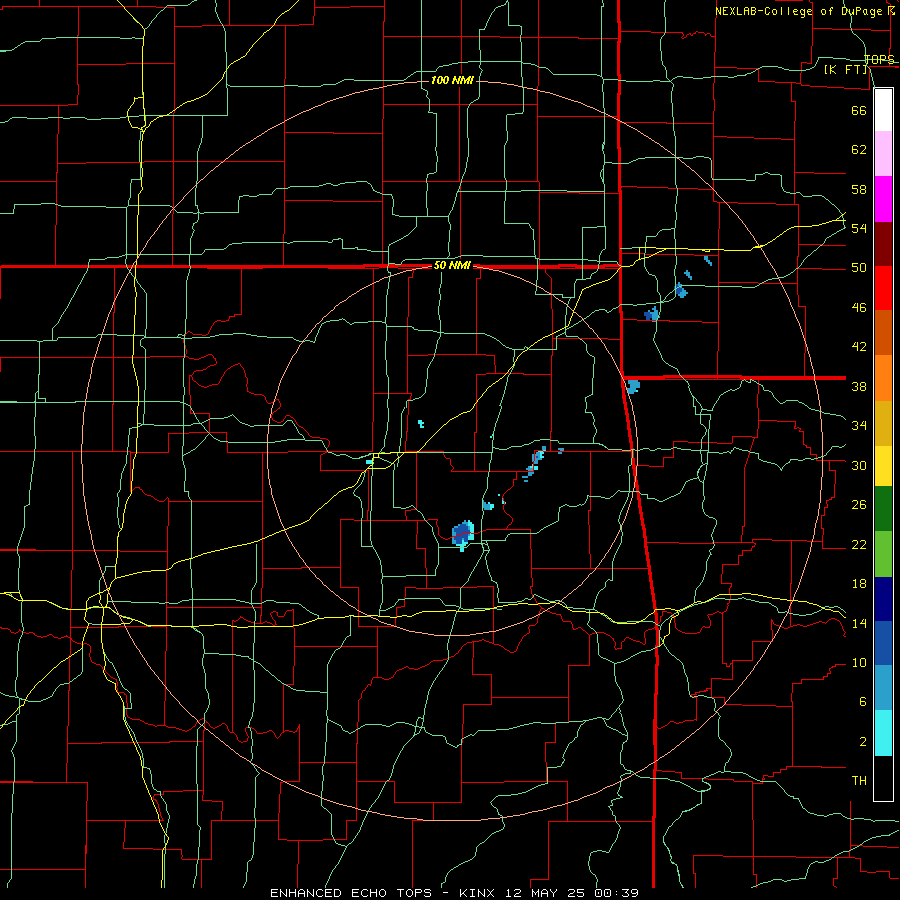The height and width of the screenshot is (900, 900).
Task: Click legend value 34
Action: pyautogui.click(x=859, y=426)
